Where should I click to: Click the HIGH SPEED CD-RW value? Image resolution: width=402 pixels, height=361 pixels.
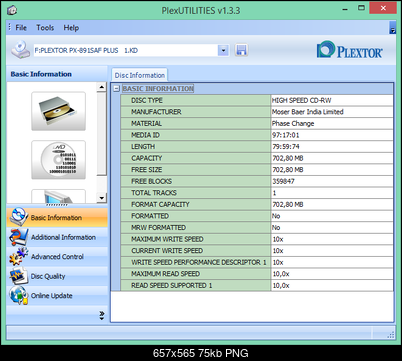click(x=301, y=100)
